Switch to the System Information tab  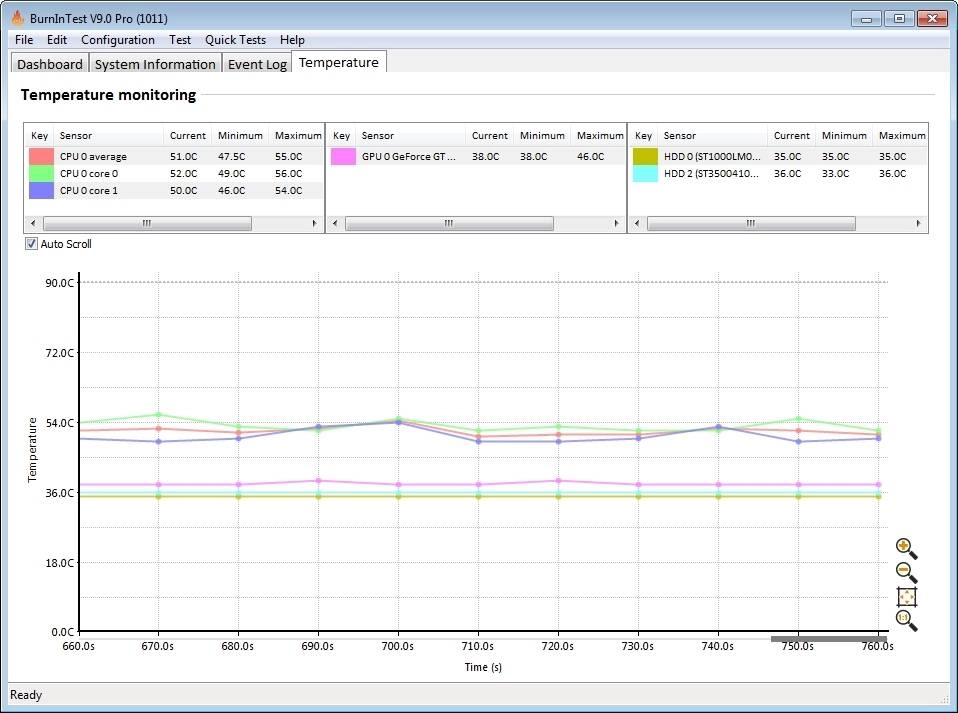point(155,64)
